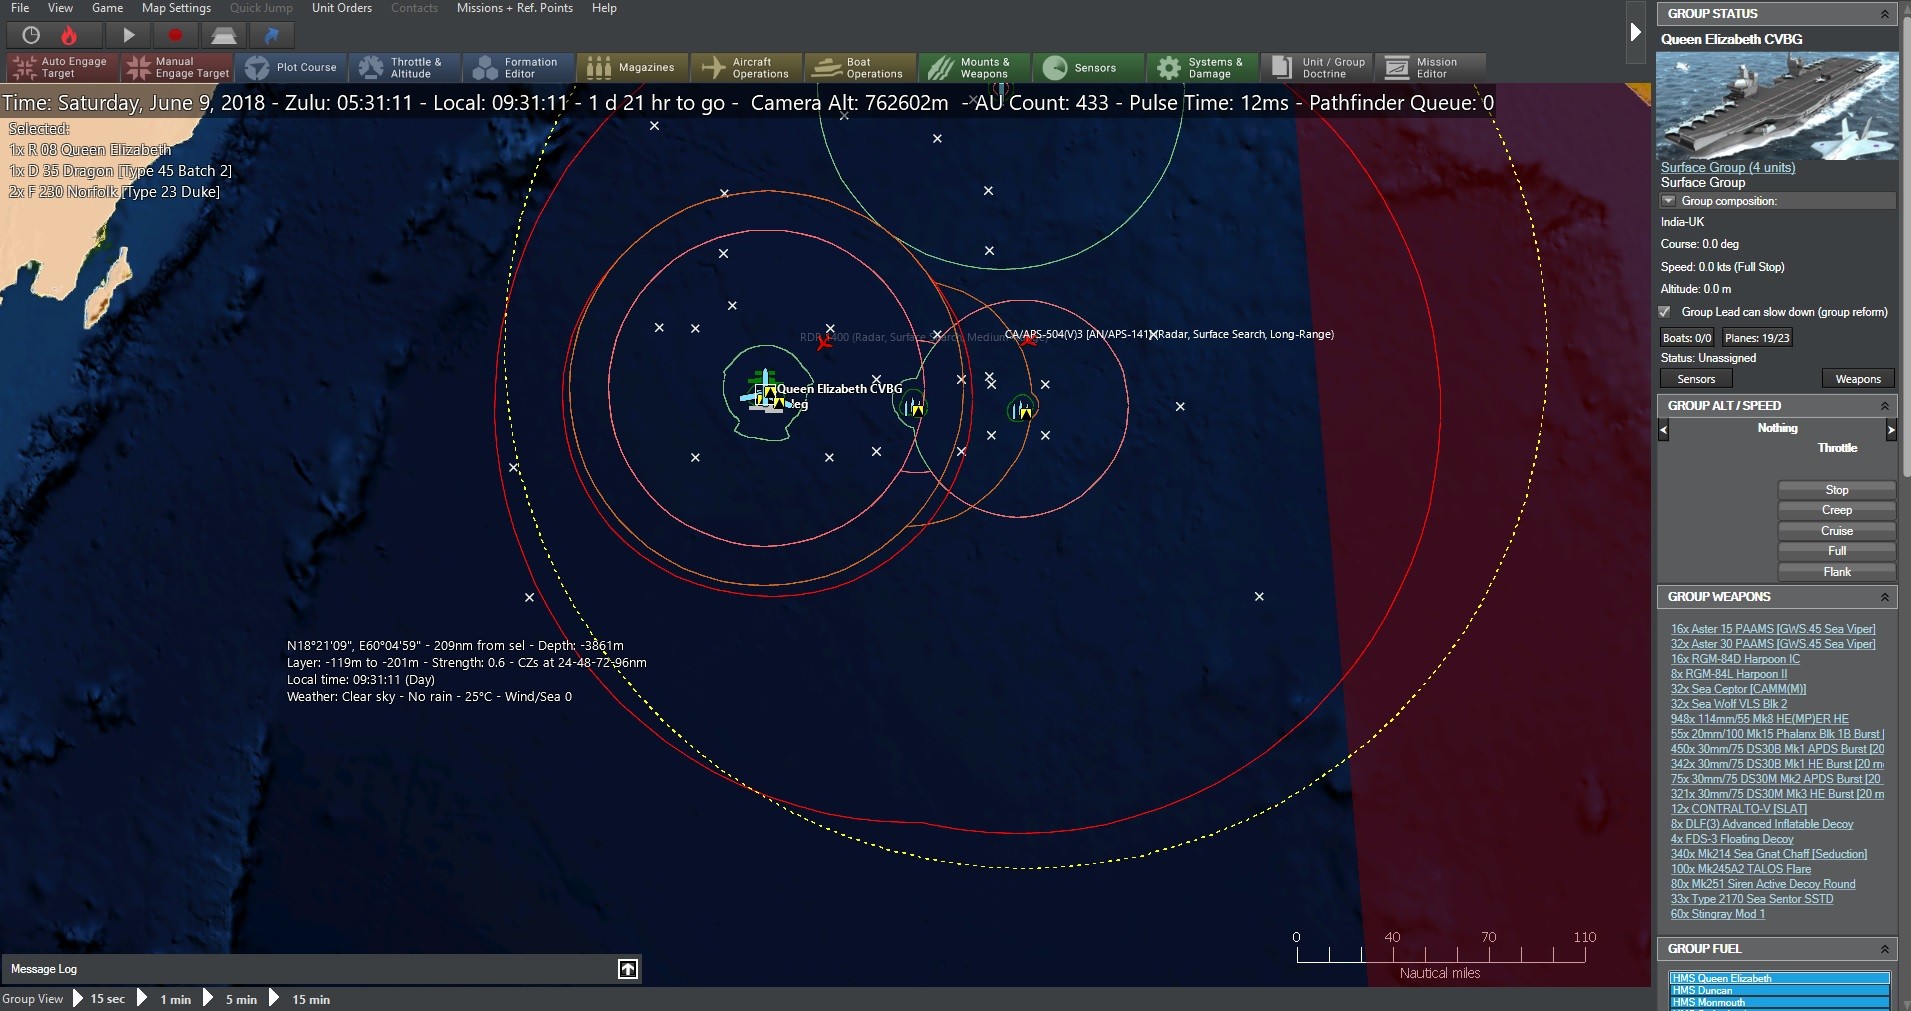
Task: Collapse the Group Fuel section
Action: click(x=1884, y=949)
